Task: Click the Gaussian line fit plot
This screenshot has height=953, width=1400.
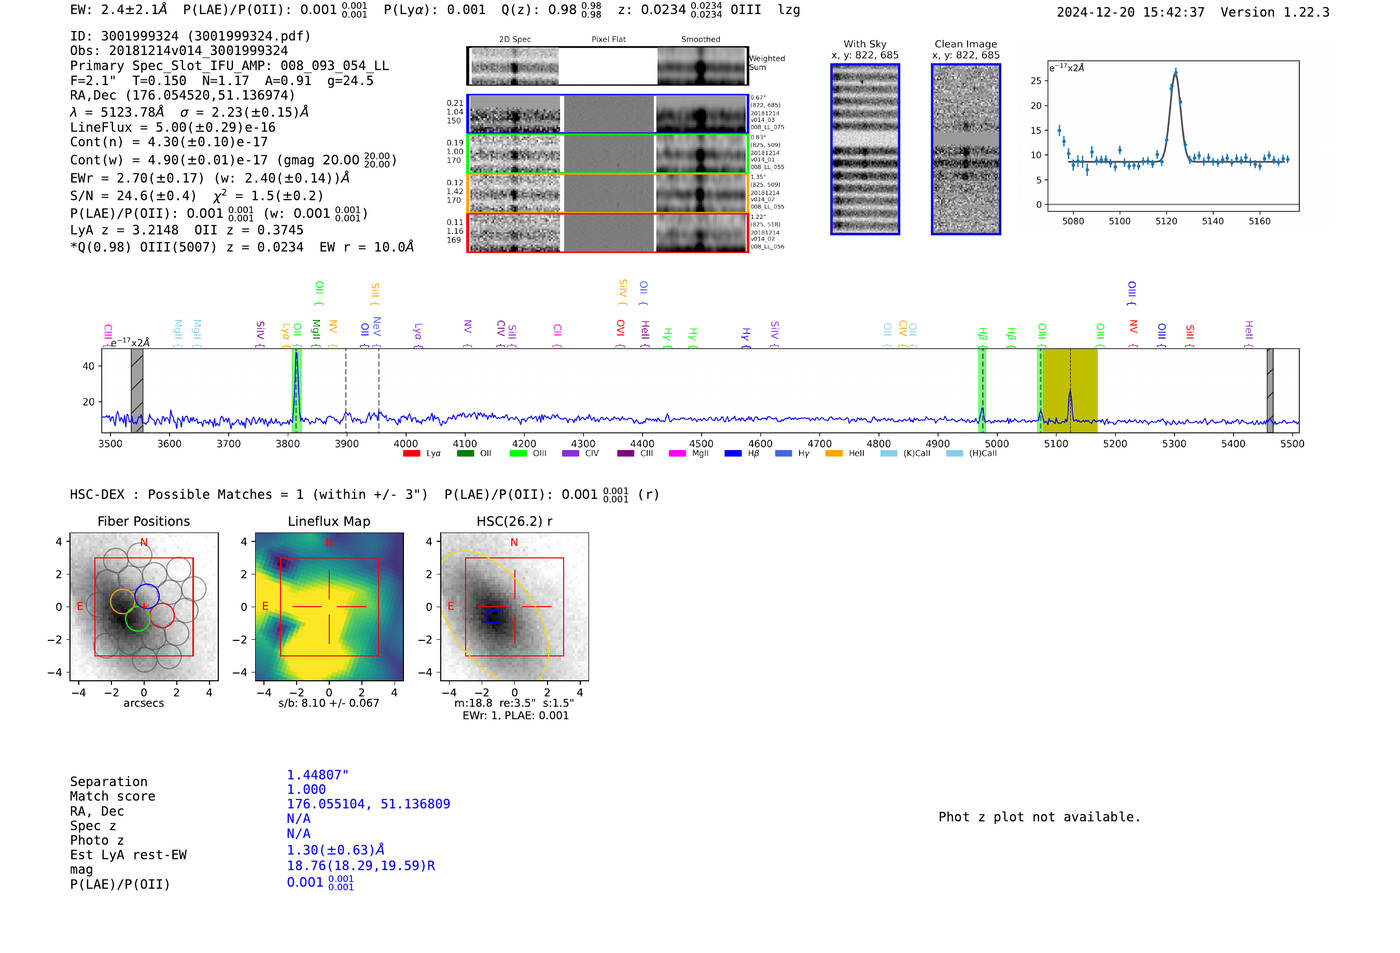Action: point(1172,136)
